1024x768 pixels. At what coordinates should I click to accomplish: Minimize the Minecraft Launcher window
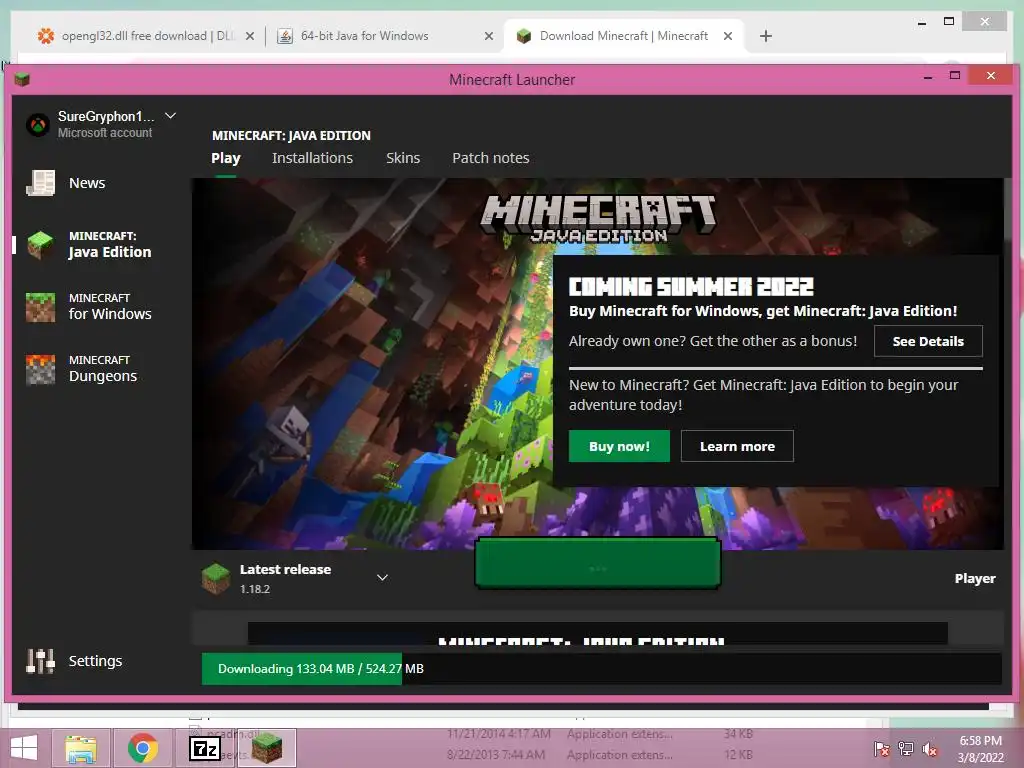pyautogui.click(x=927, y=77)
